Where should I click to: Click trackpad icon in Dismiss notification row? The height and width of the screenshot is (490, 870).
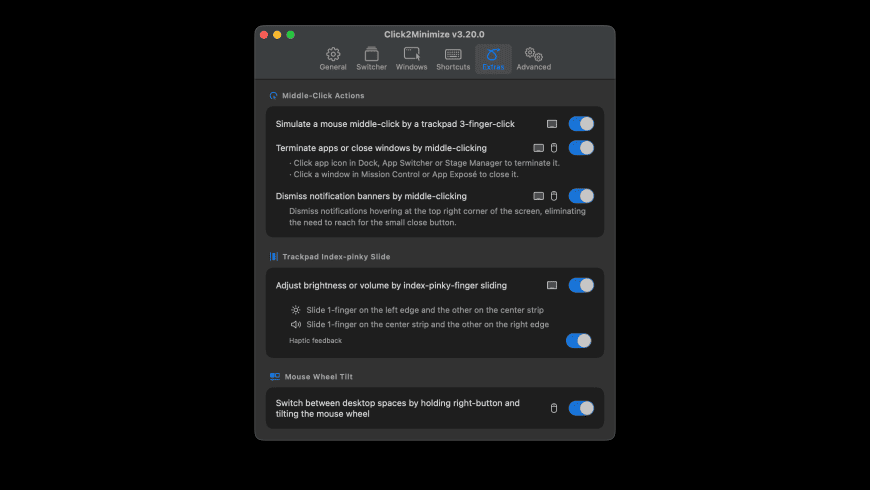(538, 196)
